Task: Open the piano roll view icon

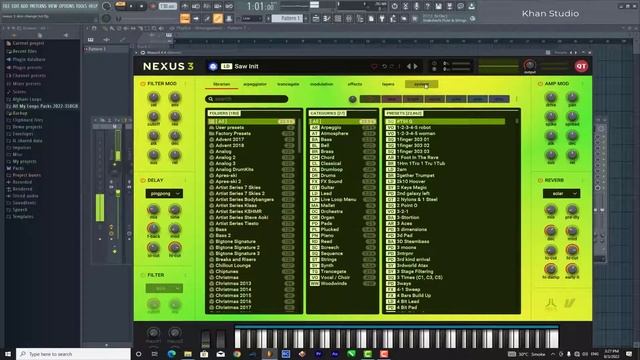Action: [327, 18]
